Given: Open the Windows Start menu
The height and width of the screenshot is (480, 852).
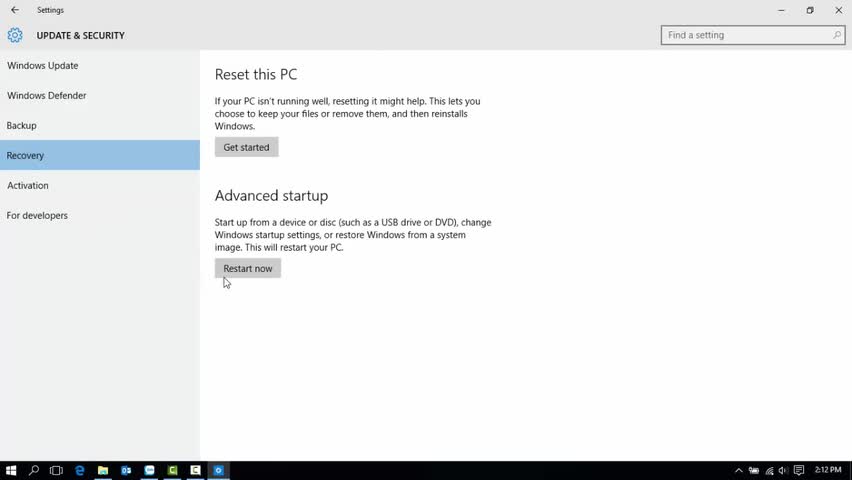Looking at the screenshot, I should (11, 470).
